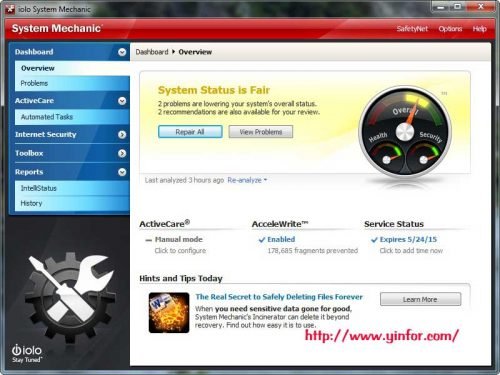
Task: Open the Options menu
Action: coord(450,29)
